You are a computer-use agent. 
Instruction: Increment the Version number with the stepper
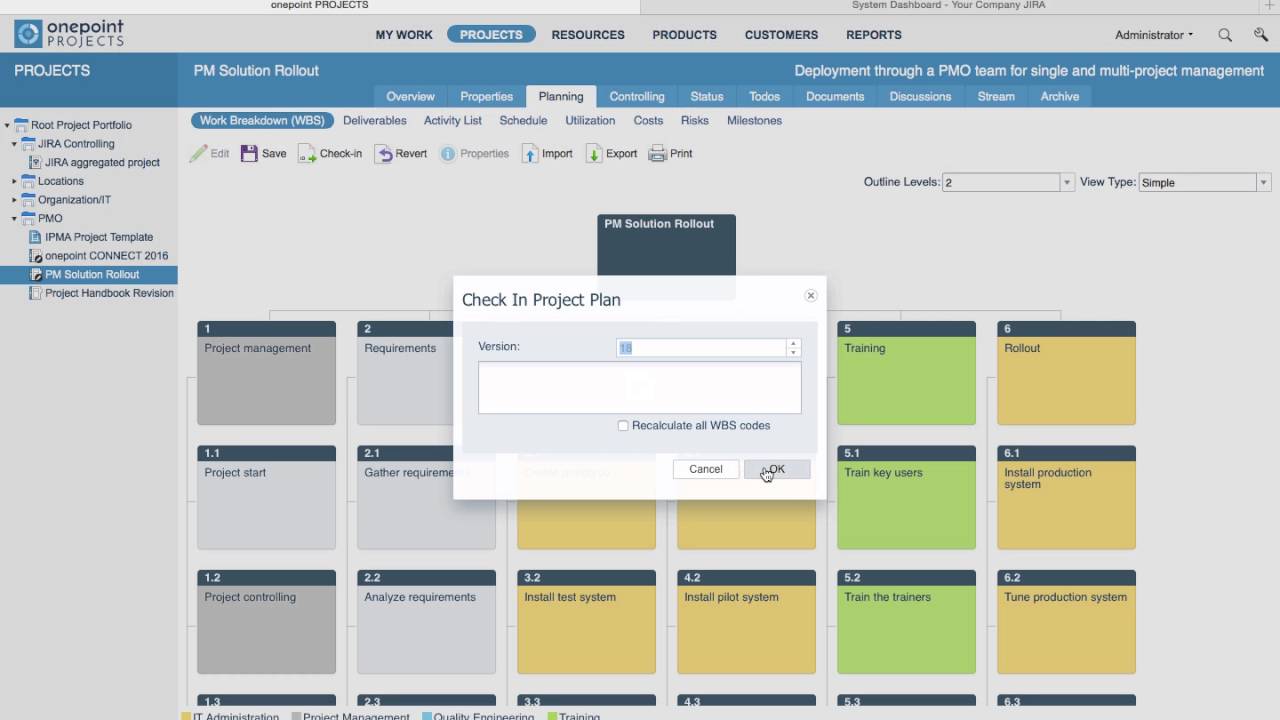[x=793, y=343]
